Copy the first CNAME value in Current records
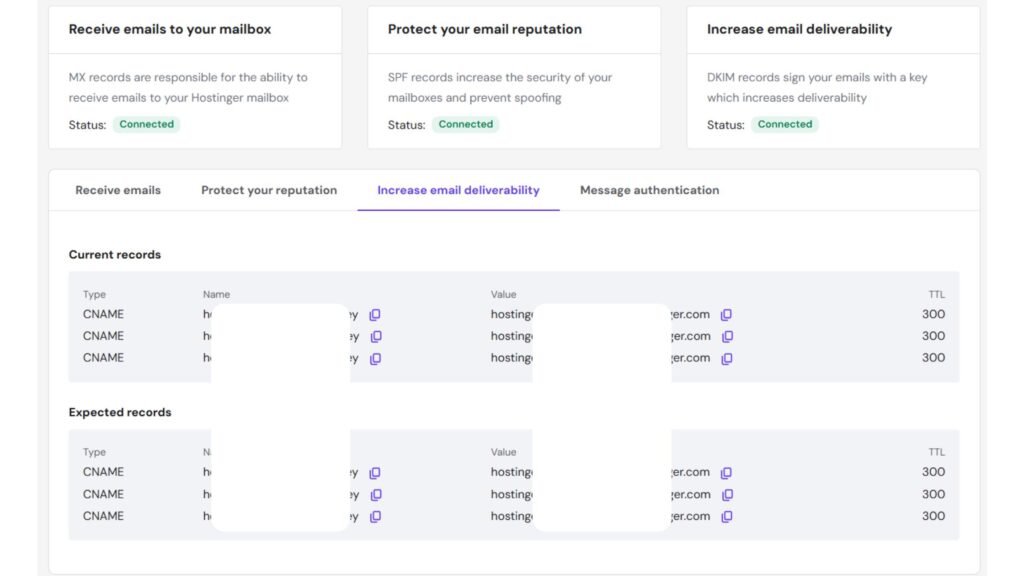This screenshot has width=1024, height=576. [x=725, y=314]
